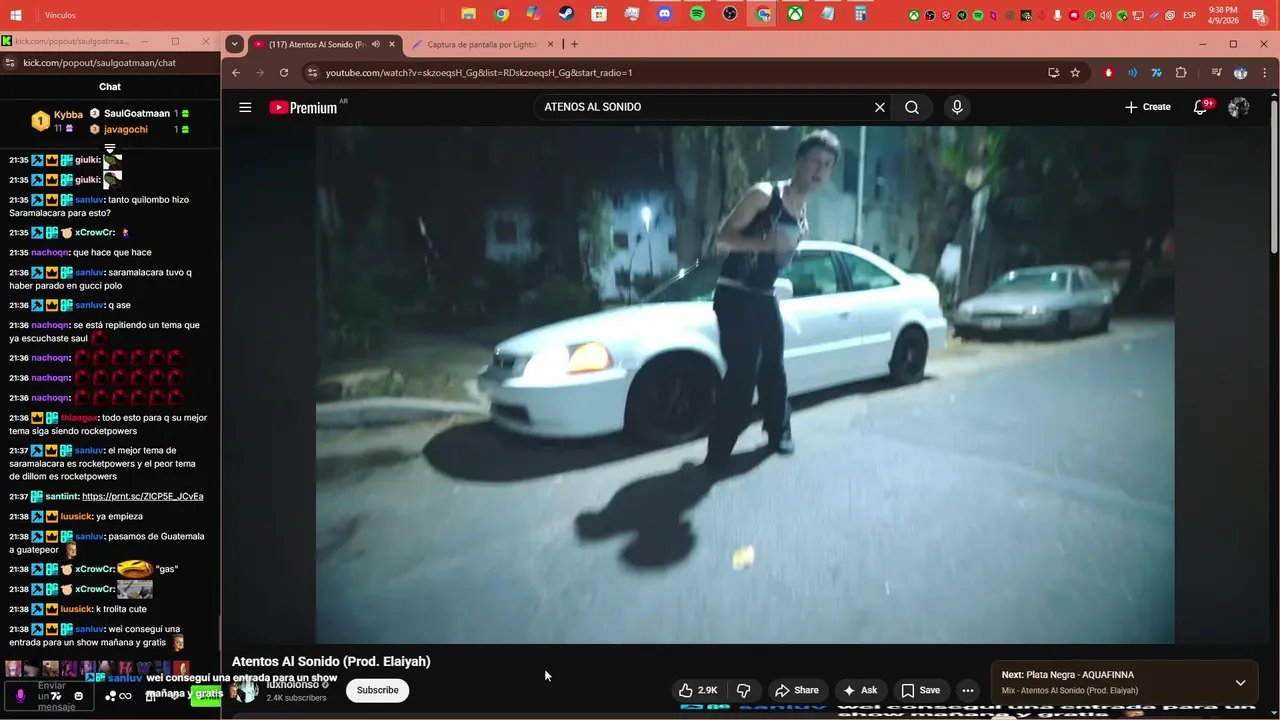
Task: Open browser extensions puzzle icon
Action: pos(1181,72)
